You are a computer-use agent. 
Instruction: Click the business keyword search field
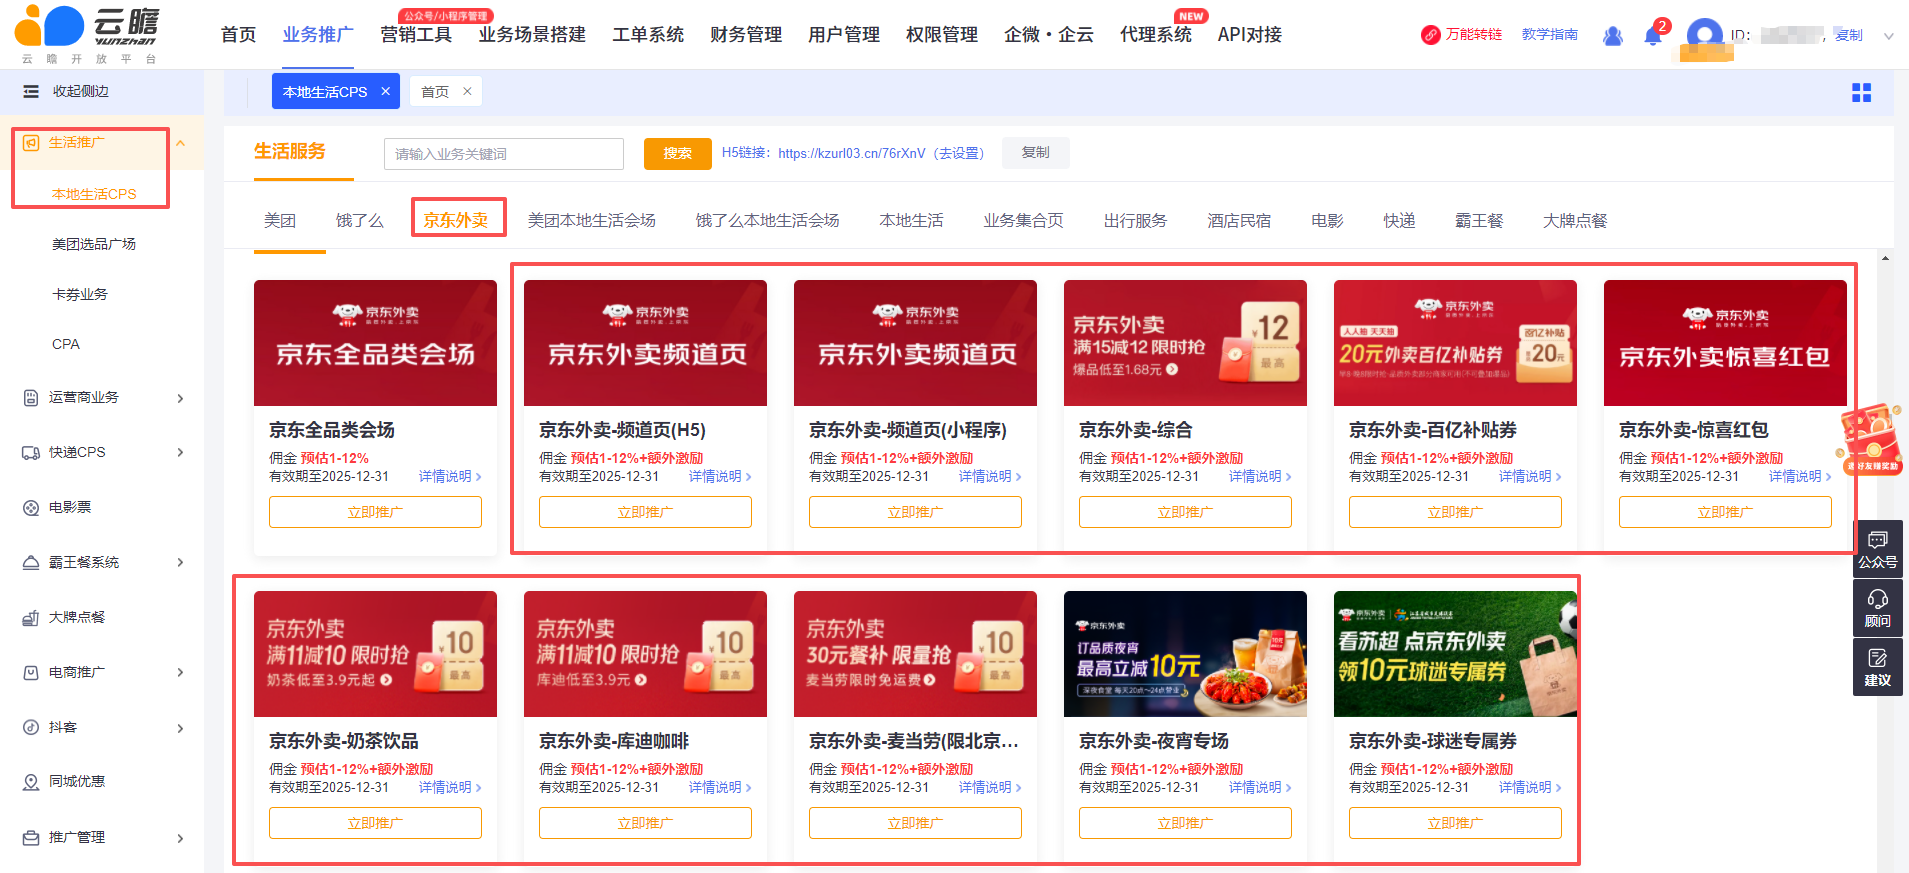click(x=504, y=154)
